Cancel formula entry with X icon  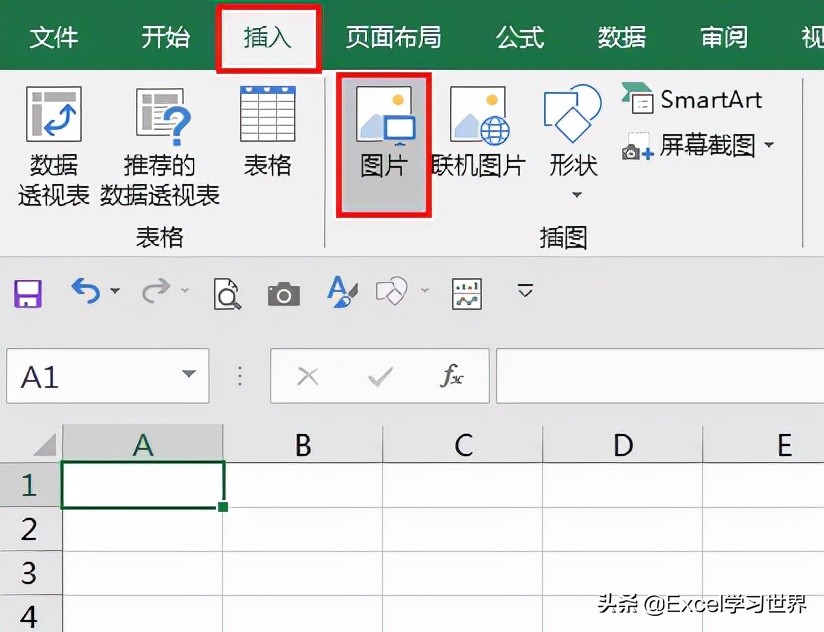coord(308,376)
